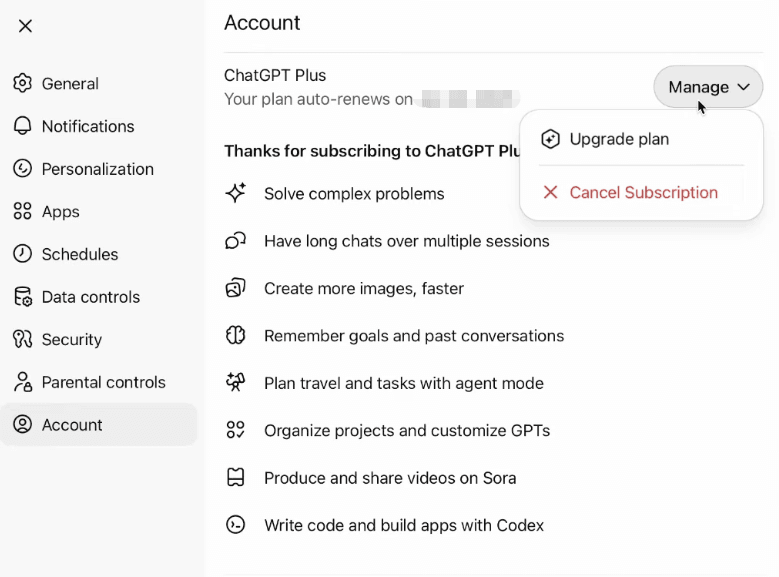This screenshot has width=779, height=577.
Task: Go to Security settings section
Action: tap(72, 339)
